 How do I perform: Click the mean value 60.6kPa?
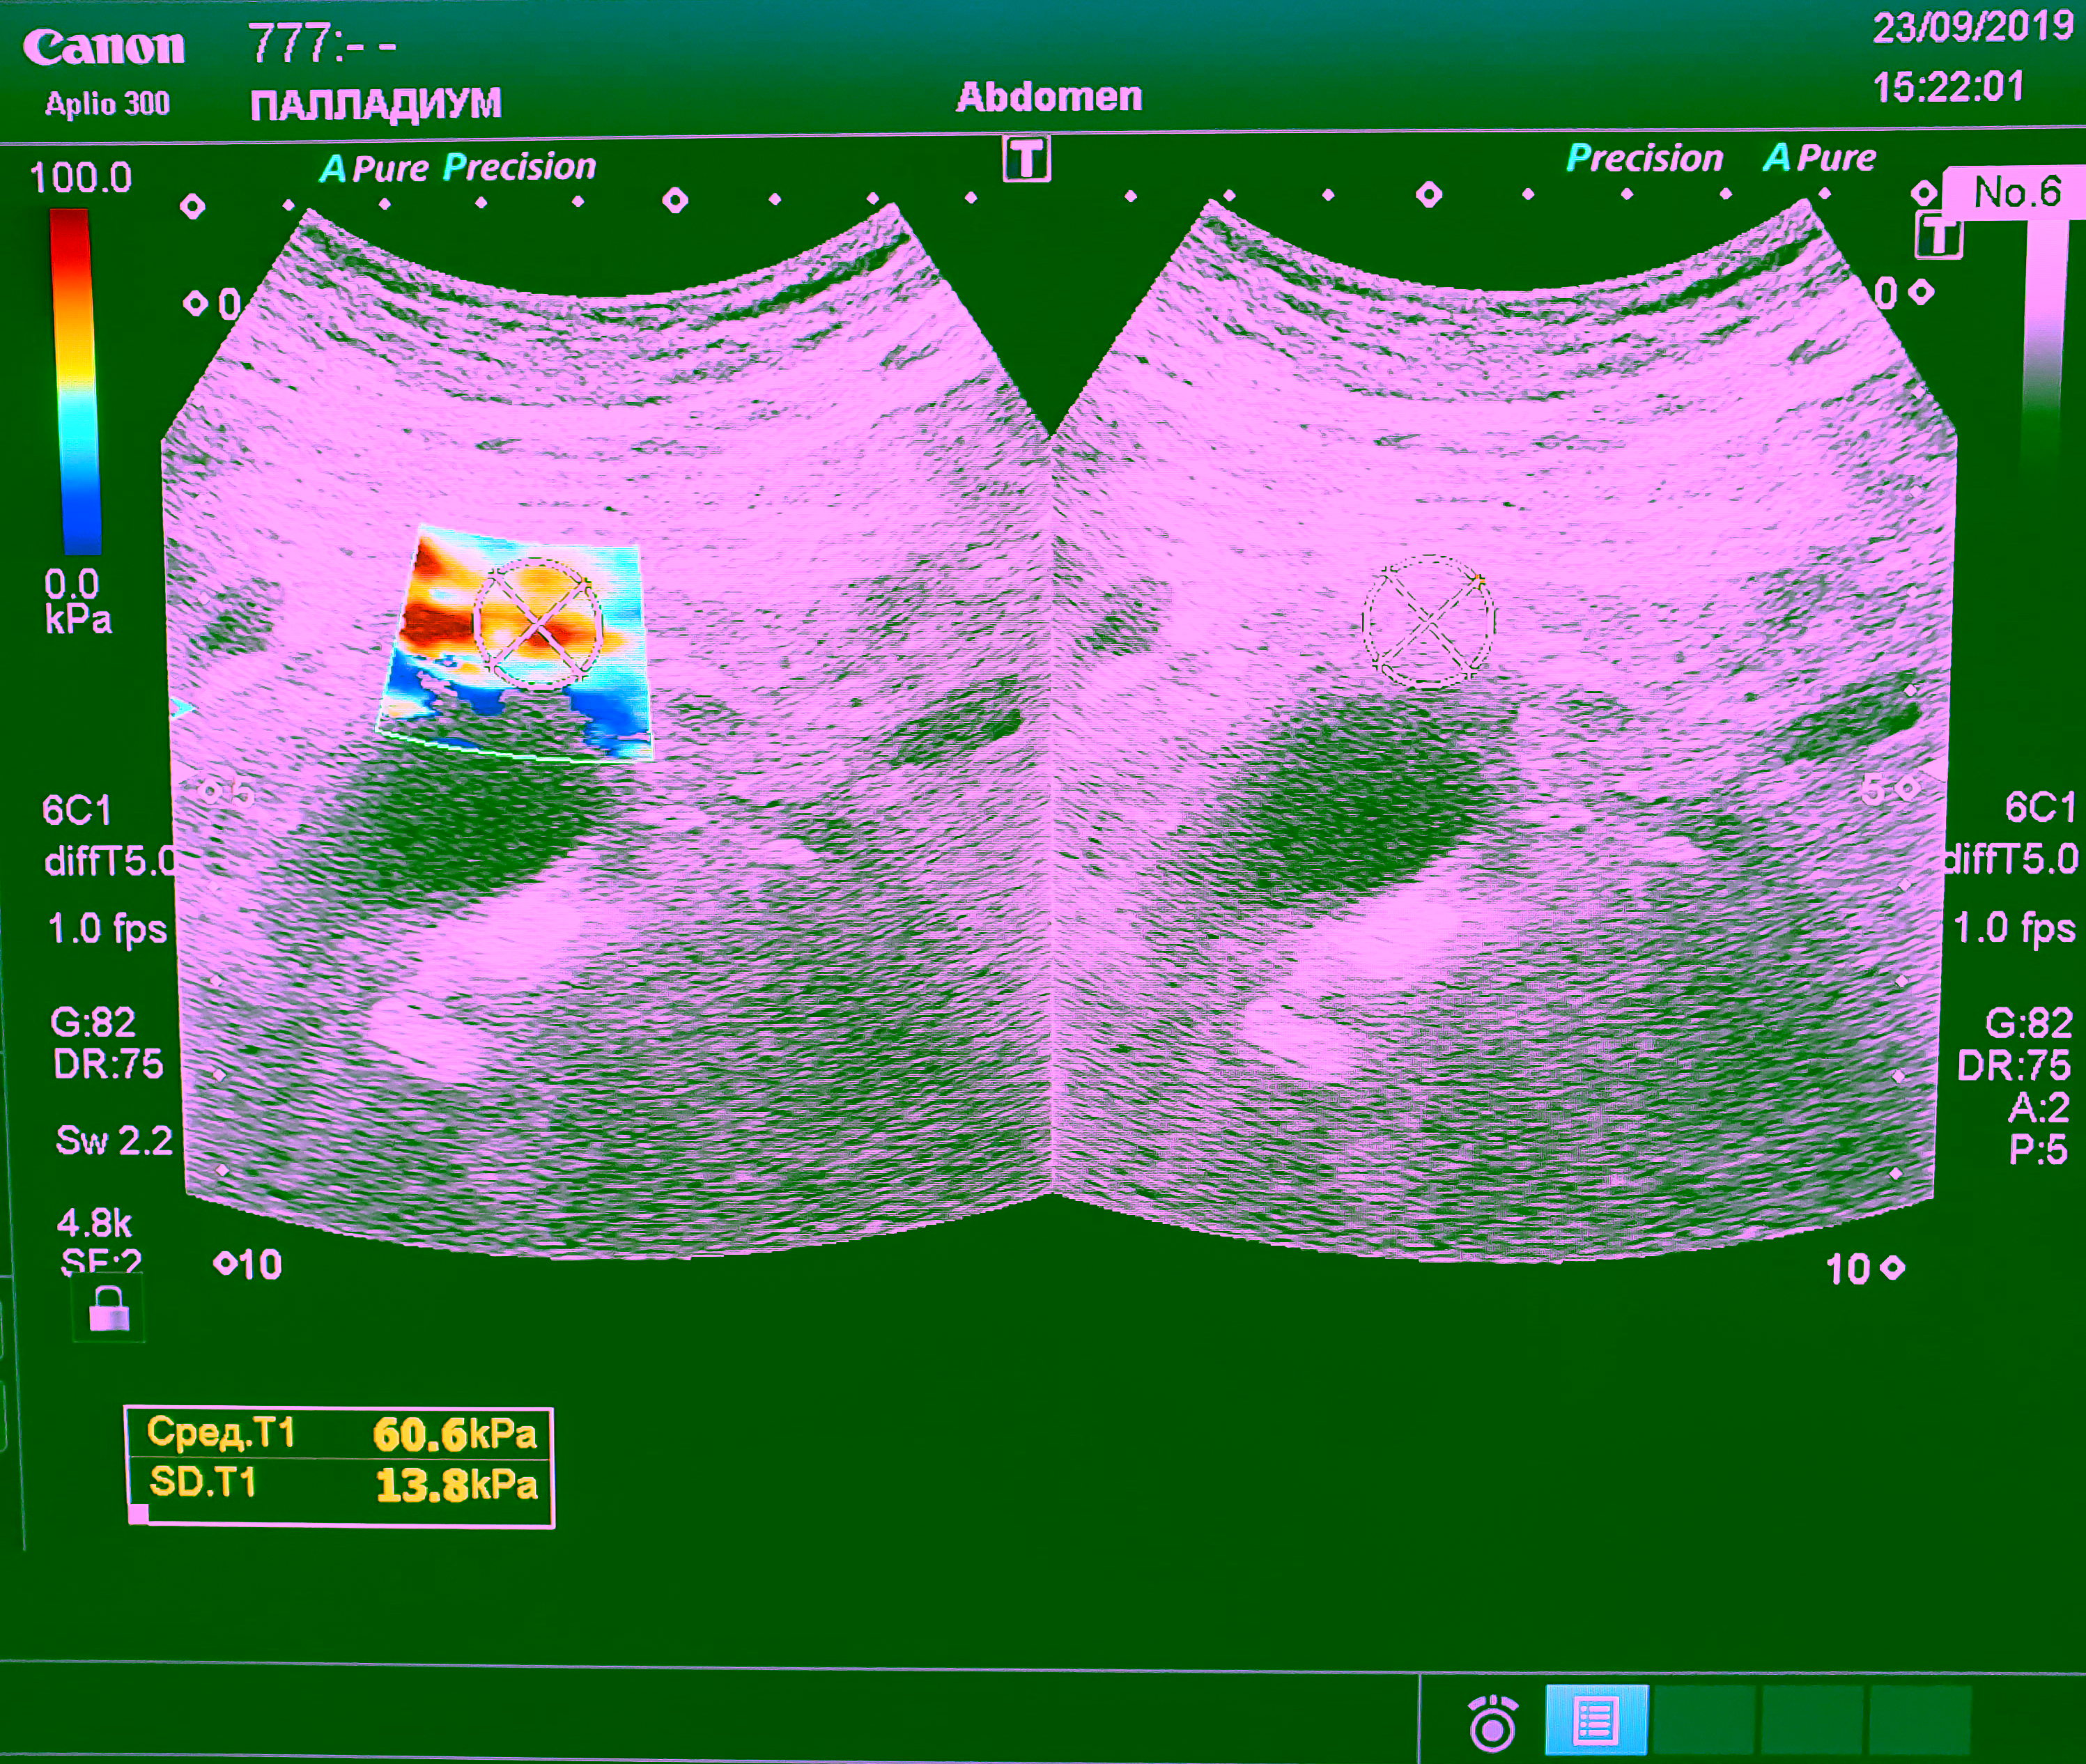tap(455, 1435)
